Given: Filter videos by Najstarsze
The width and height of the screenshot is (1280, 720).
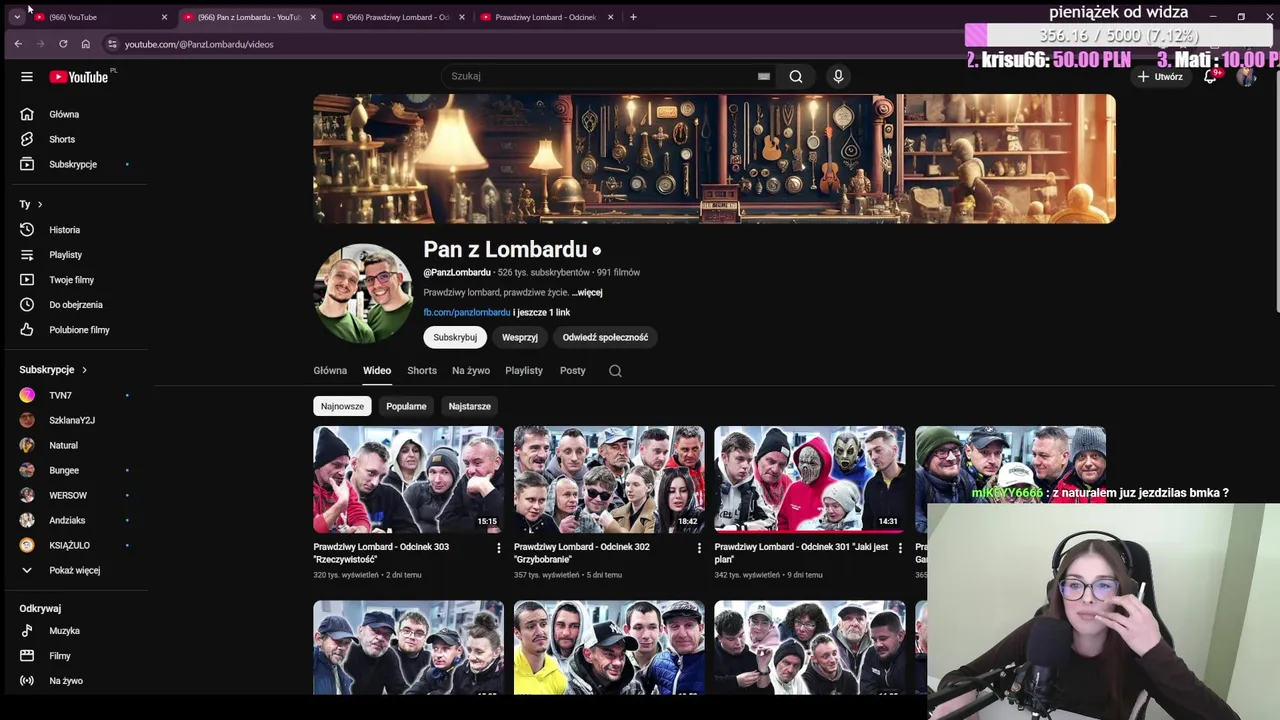Looking at the screenshot, I should [x=470, y=406].
